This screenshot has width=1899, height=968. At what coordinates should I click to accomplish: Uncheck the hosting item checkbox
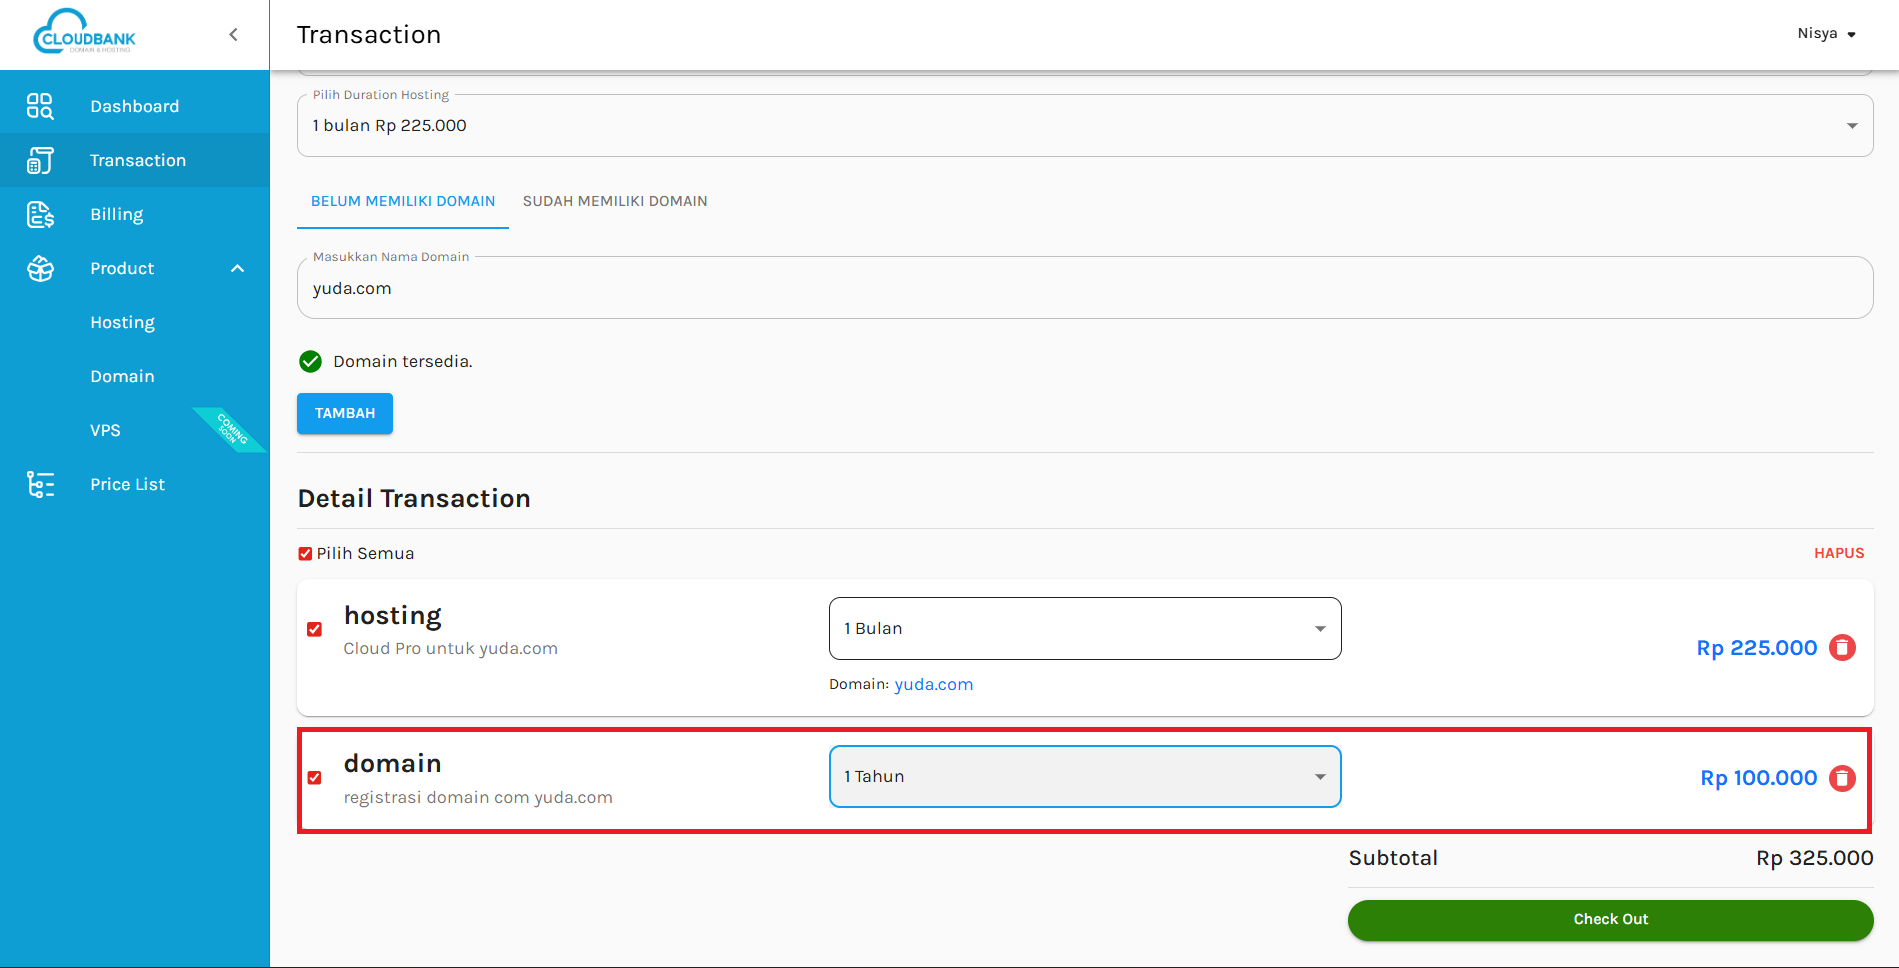[315, 629]
